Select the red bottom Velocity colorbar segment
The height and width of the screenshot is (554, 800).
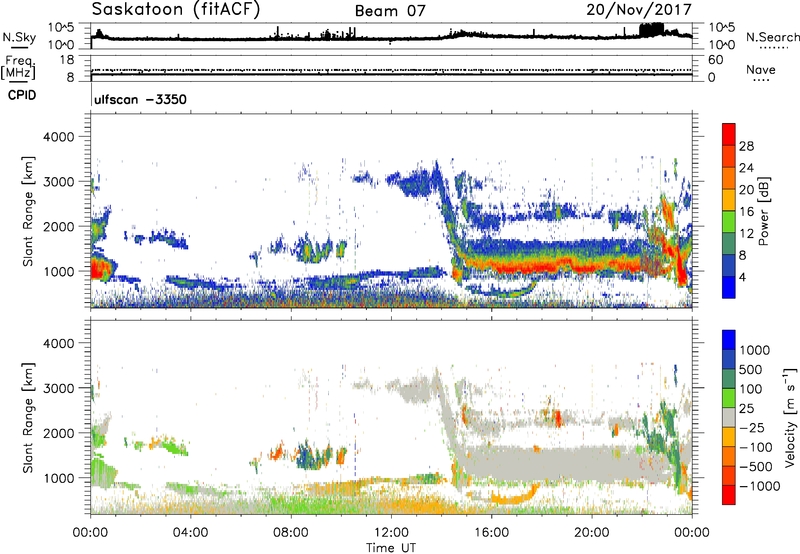(729, 495)
